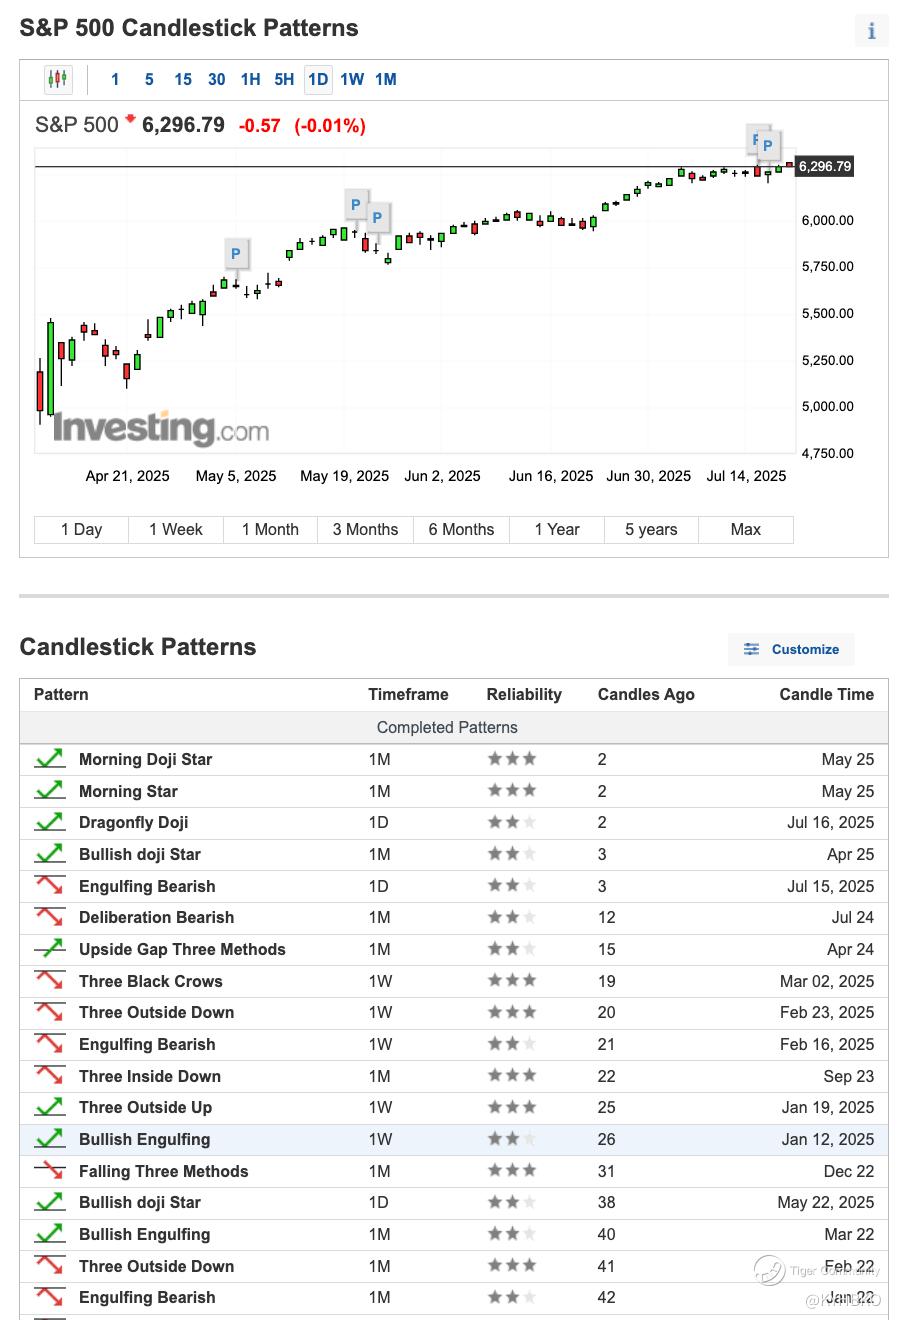Switch to the 1H interval
The width and height of the screenshot is (898, 1320).
(251, 79)
